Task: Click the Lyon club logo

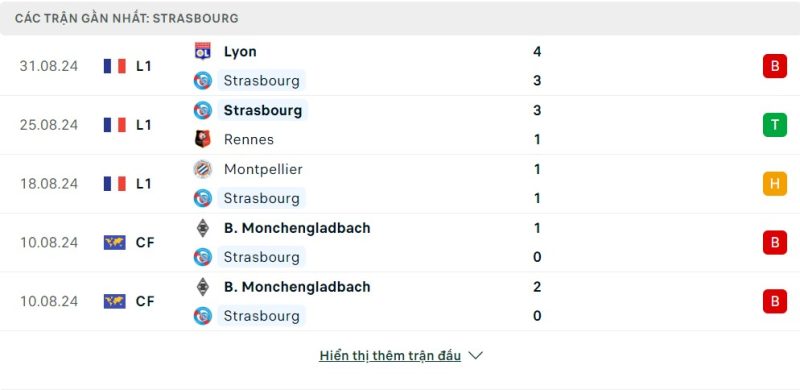Action: pyautogui.click(x=203, y=52)
